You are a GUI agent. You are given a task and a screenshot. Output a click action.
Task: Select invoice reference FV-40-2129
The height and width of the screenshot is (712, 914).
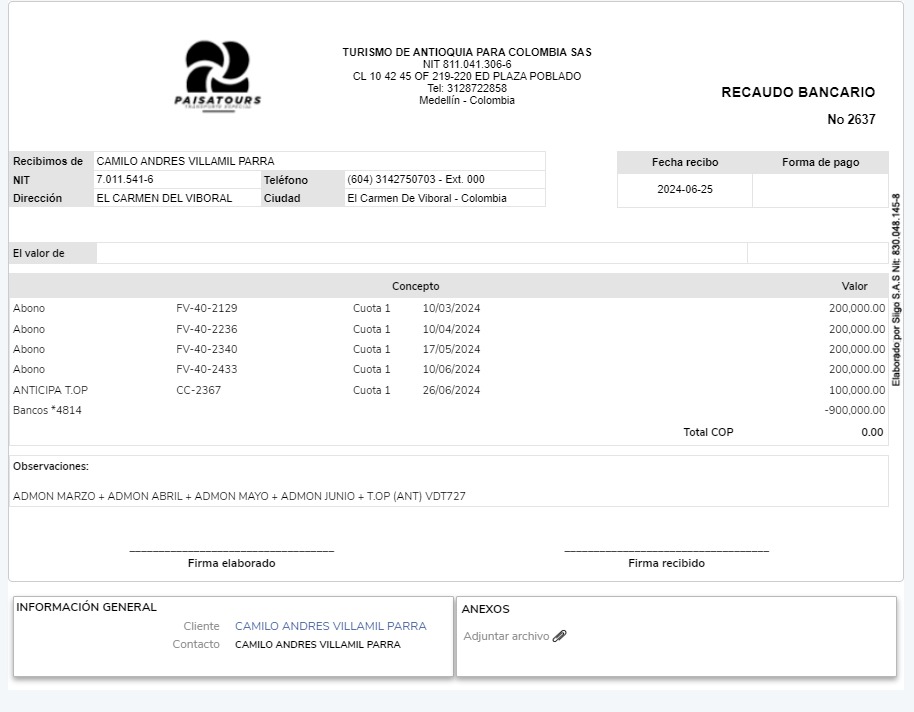(x=207, y=309)
